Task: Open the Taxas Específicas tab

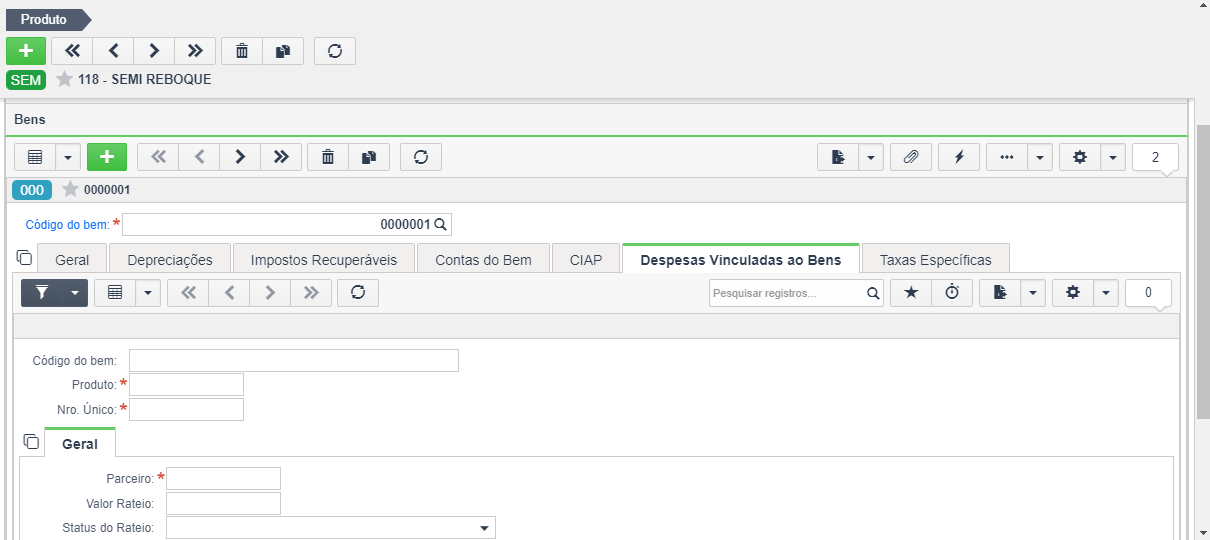Action: [x=936, y=259]
